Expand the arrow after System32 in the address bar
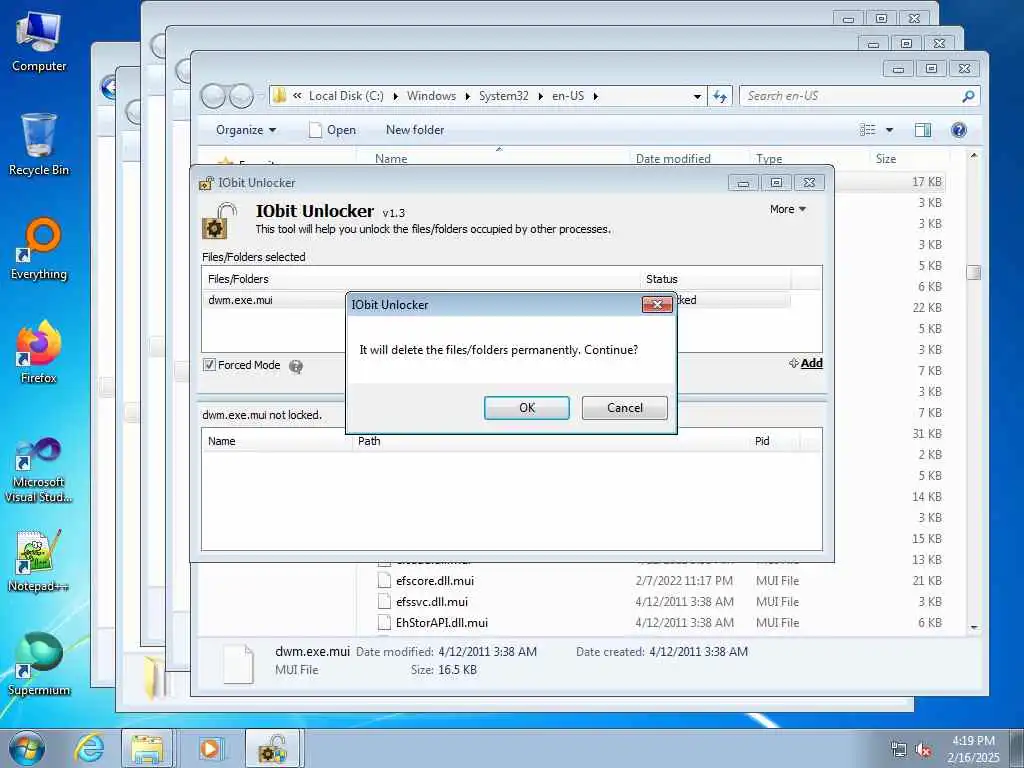This screenshot has width=1024, height=768. tap(540, 96)
